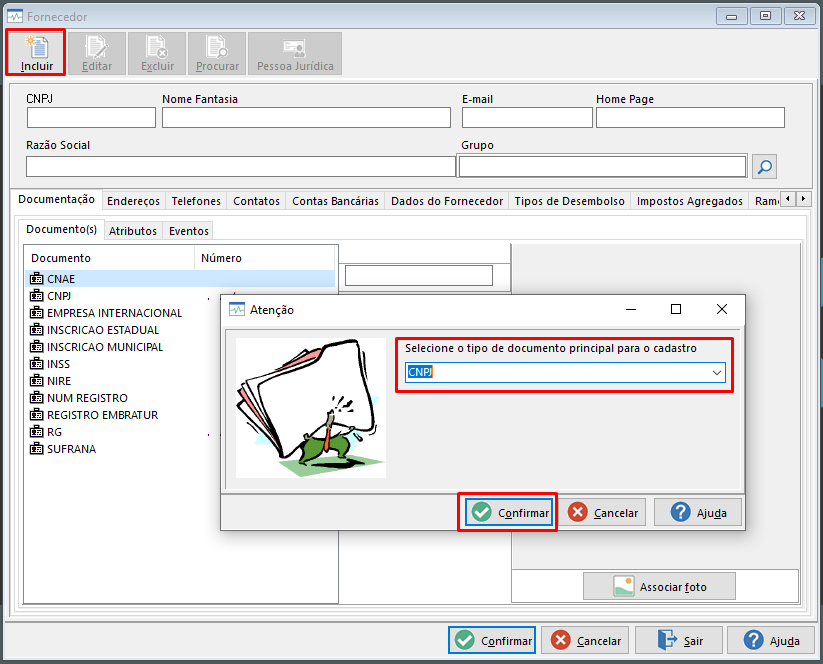Click the Home Page input field
Image resolution: width=823 pixels, height=664 pixels.
[690, 118]
